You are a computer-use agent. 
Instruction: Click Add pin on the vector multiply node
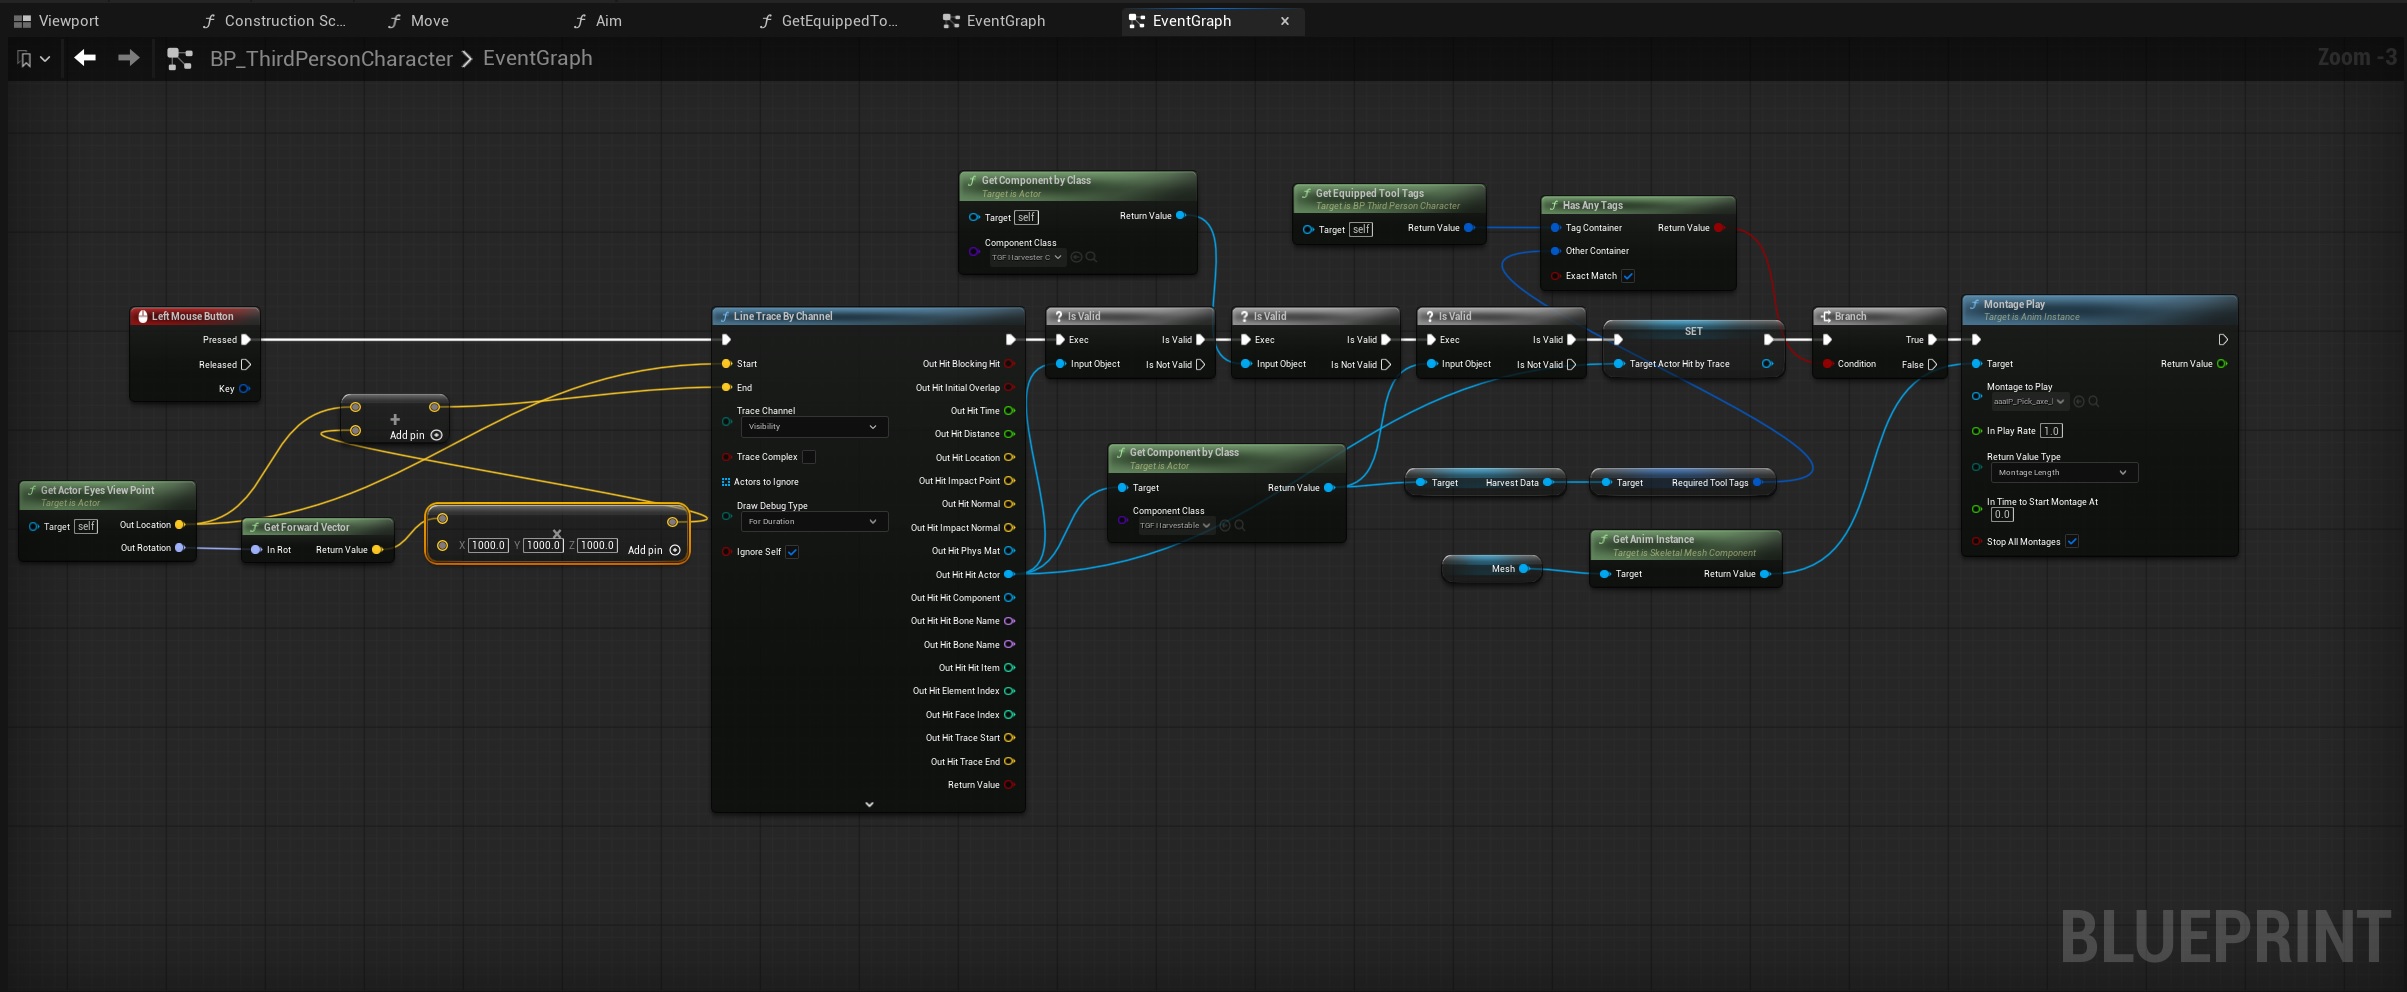click(654, 550)
